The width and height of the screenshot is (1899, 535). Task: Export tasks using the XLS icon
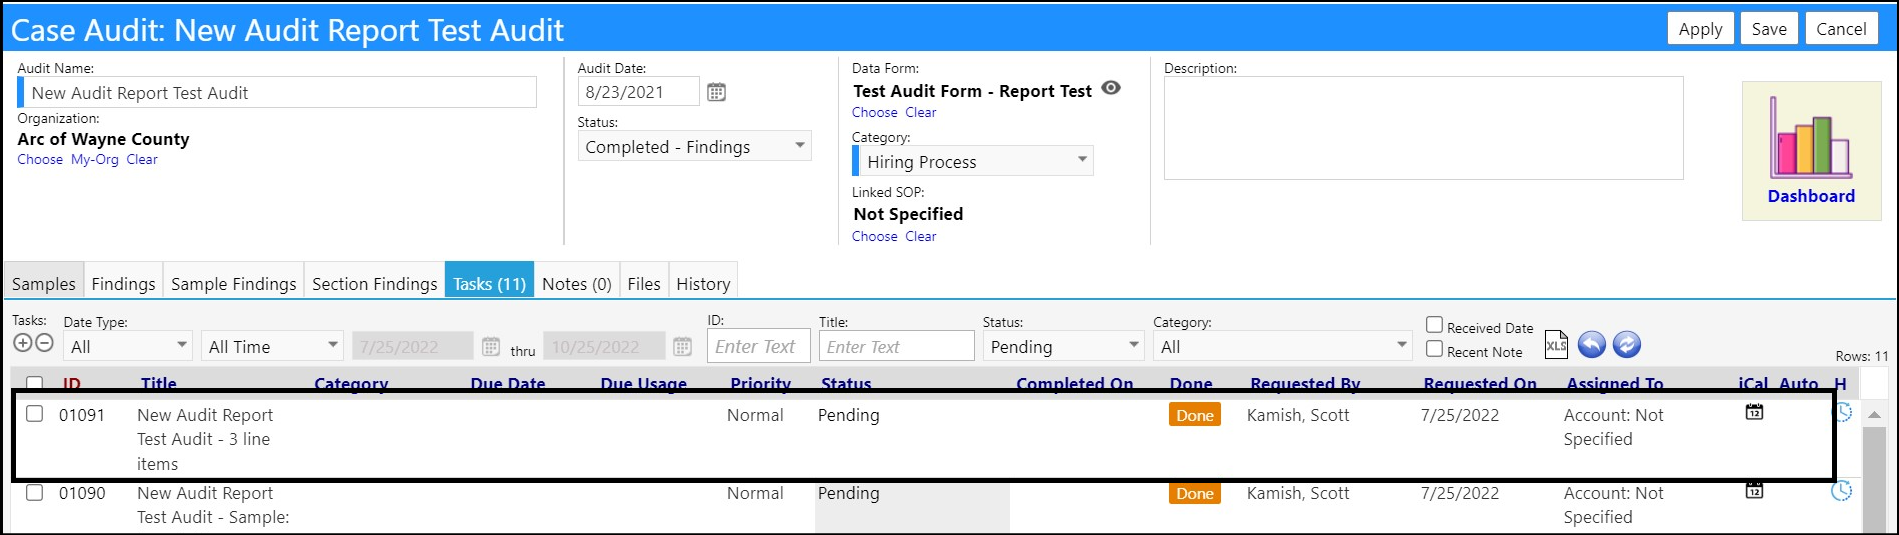coord(1556,345)
